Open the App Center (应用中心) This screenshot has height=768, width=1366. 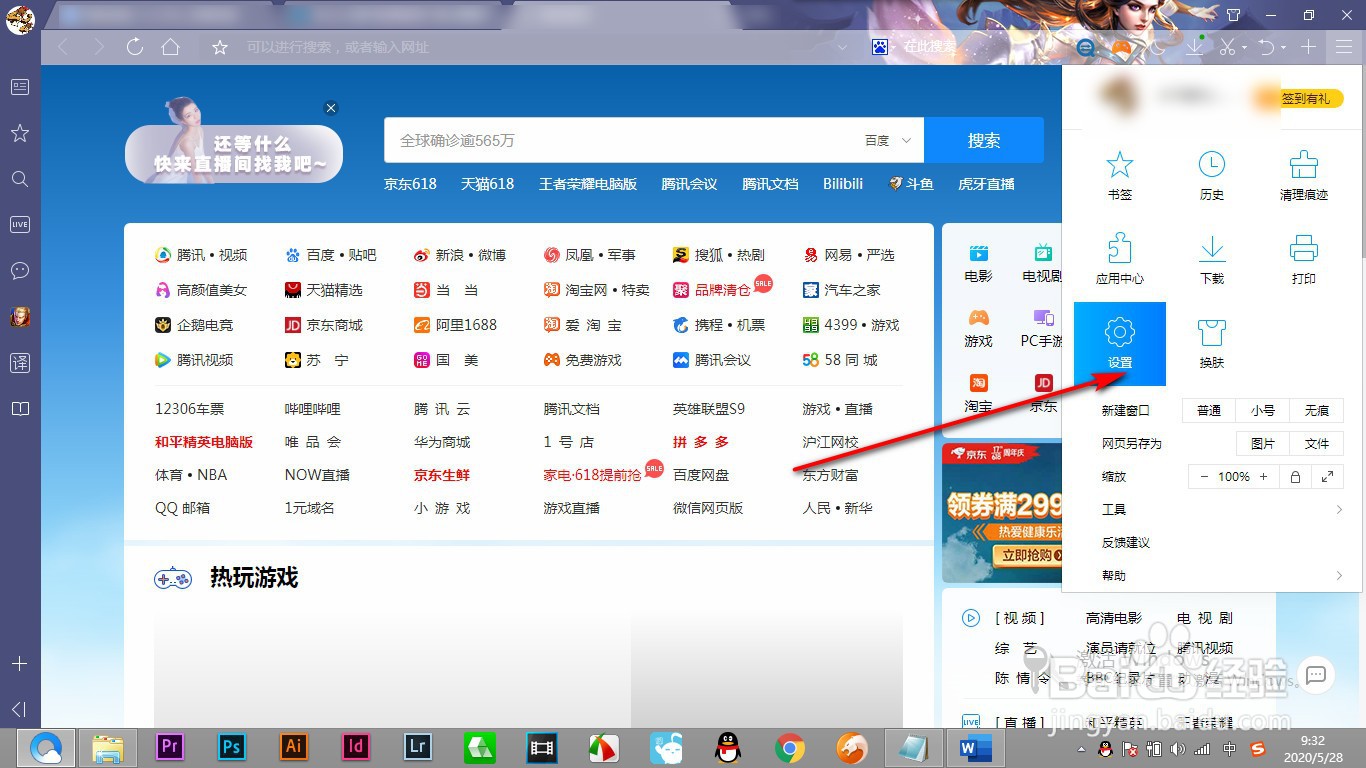pyautogui.click(x=1119, y=260)
